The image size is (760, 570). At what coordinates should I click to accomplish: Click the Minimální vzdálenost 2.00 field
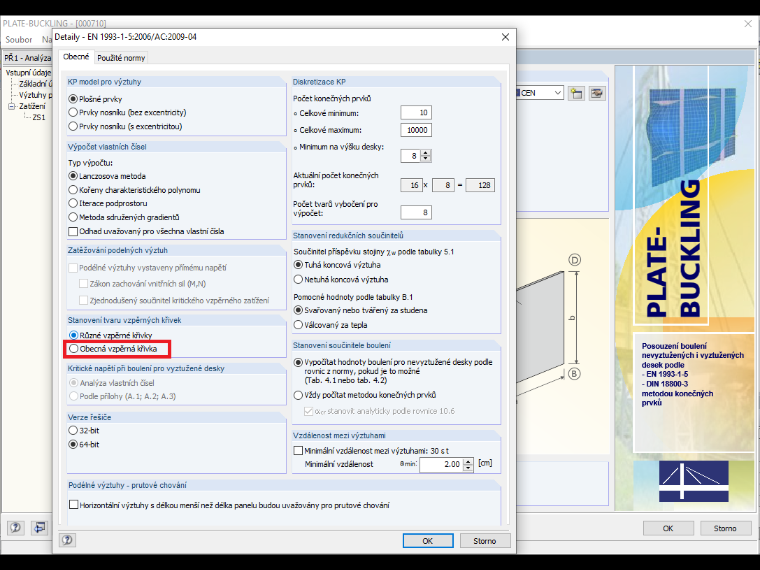click(442, 464)
